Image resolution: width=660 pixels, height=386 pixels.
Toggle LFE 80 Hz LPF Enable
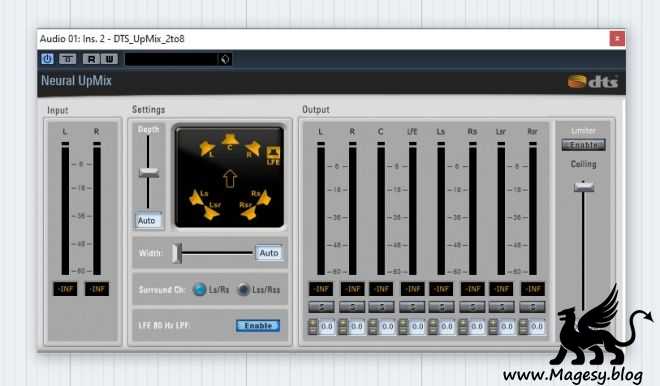click(x=258, y=325)
